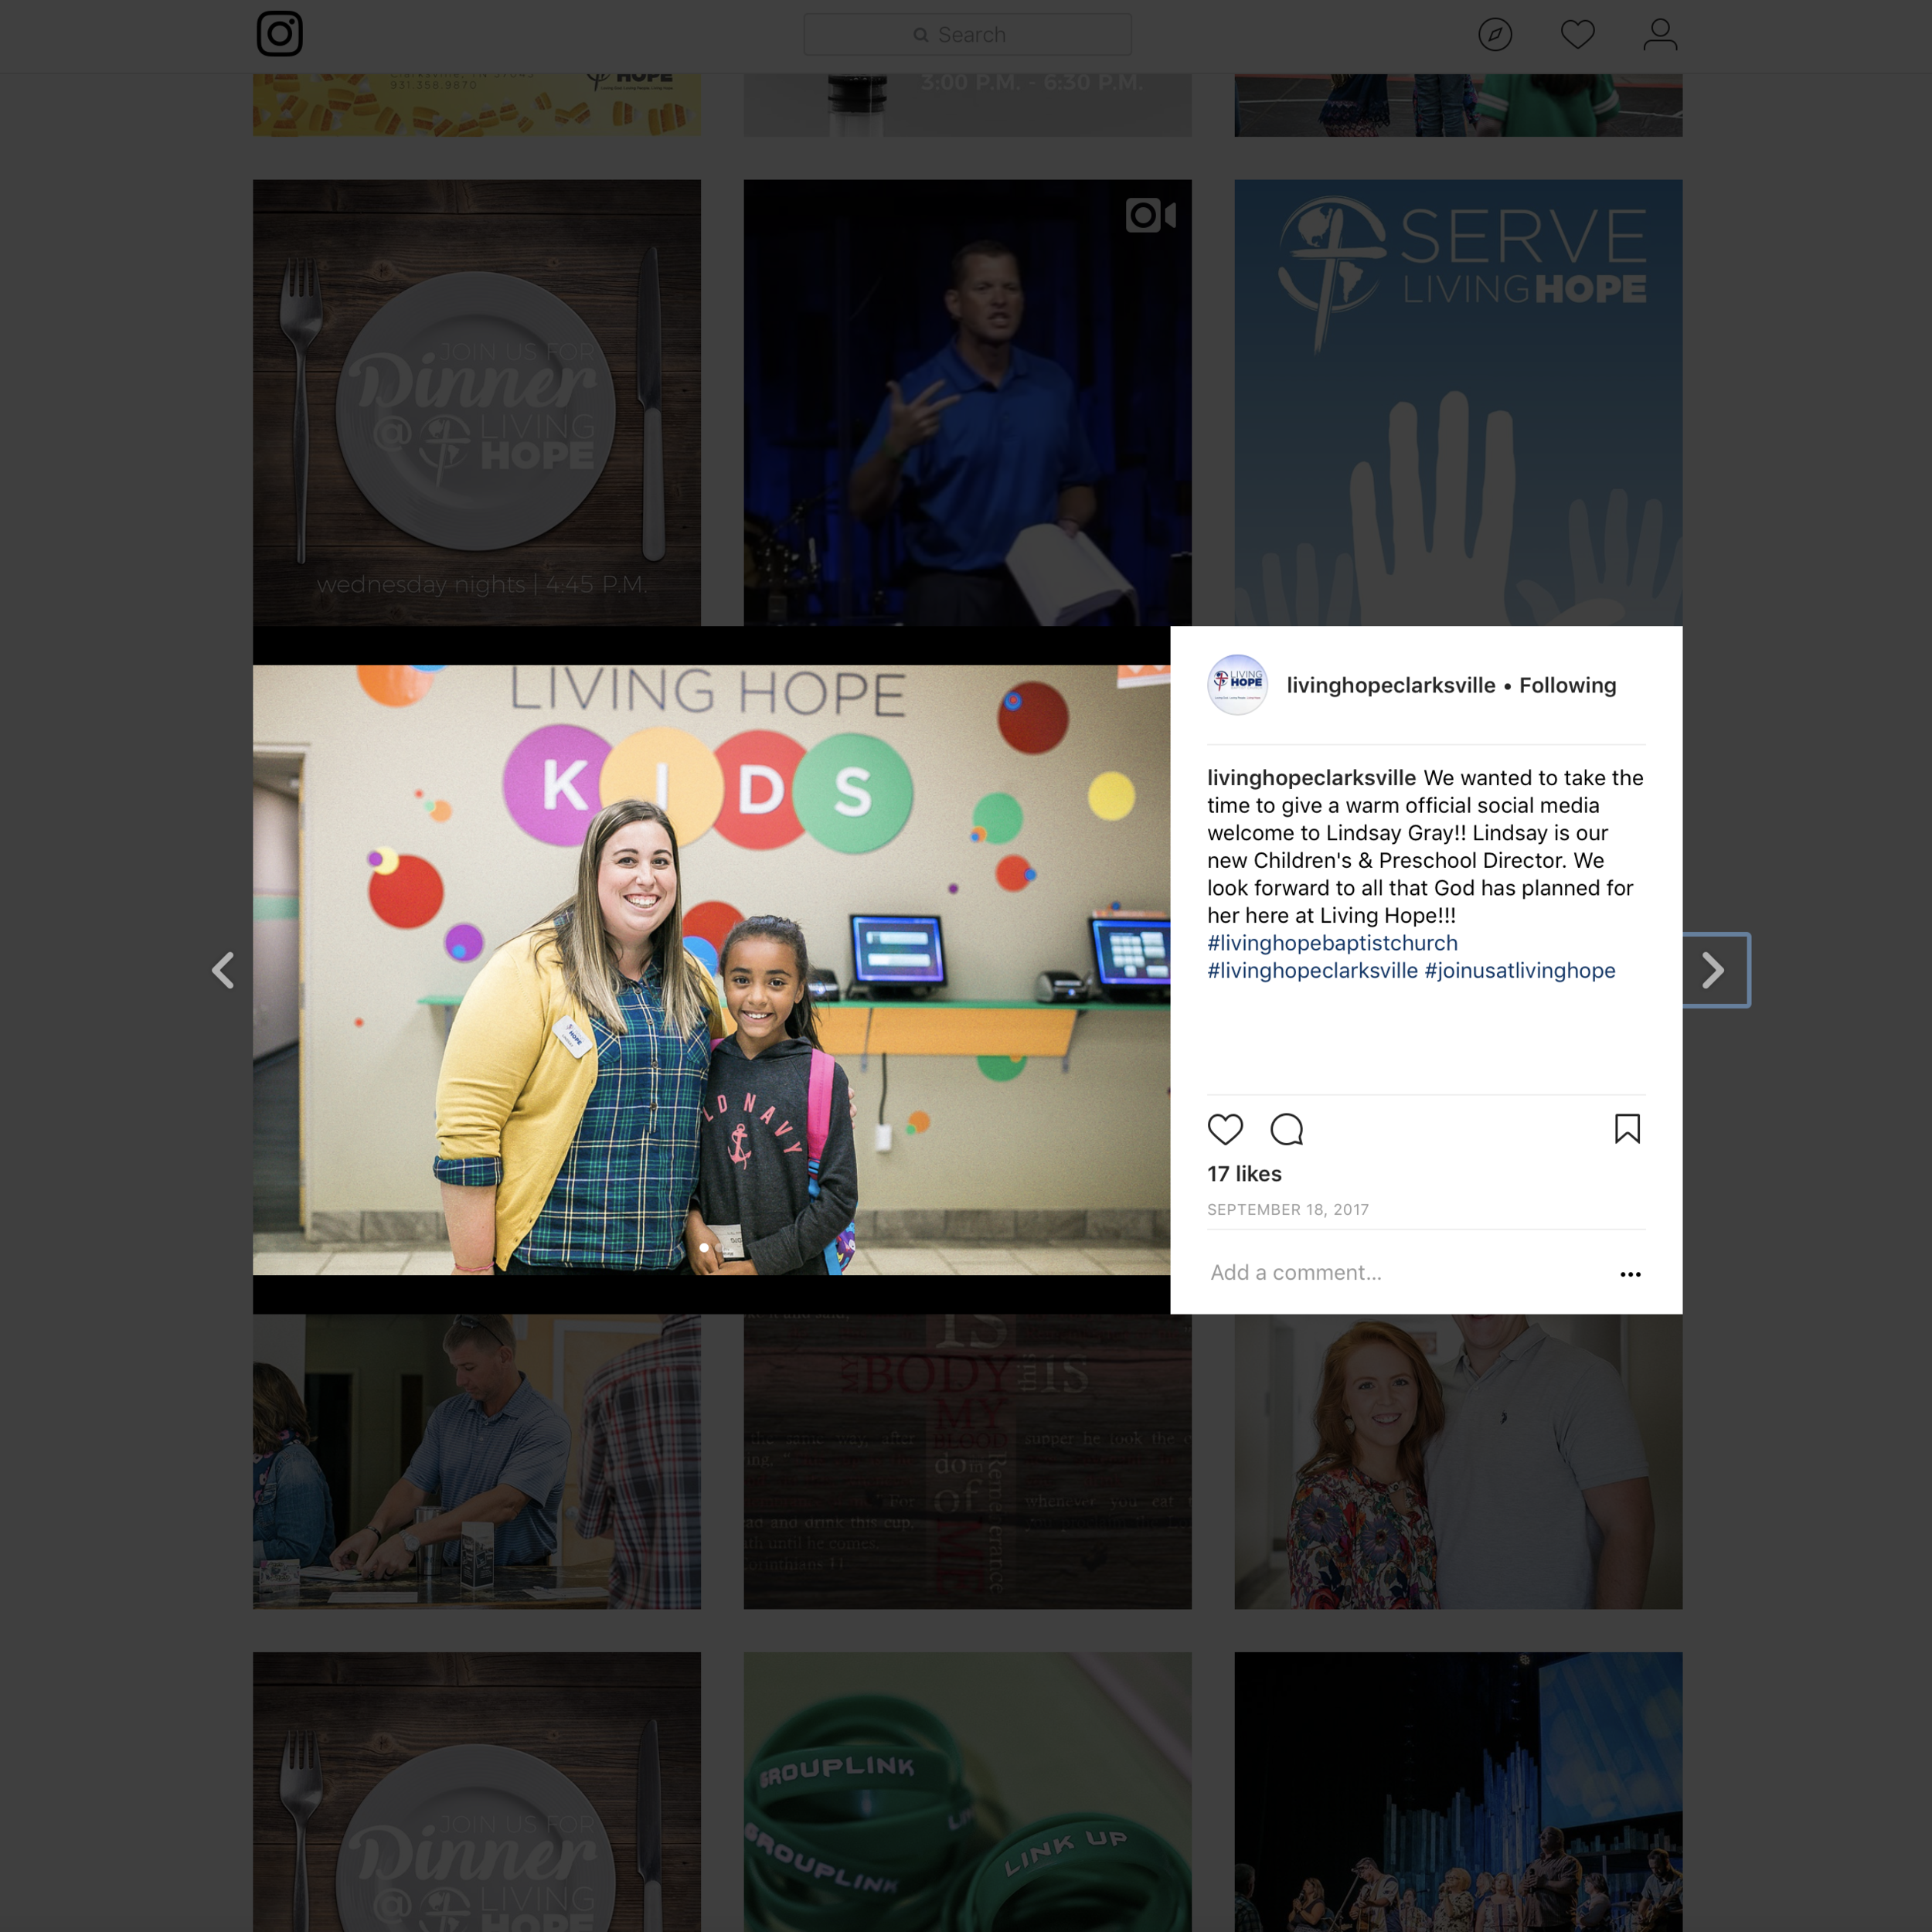Click the search magnifier icon

click(921, 34)
